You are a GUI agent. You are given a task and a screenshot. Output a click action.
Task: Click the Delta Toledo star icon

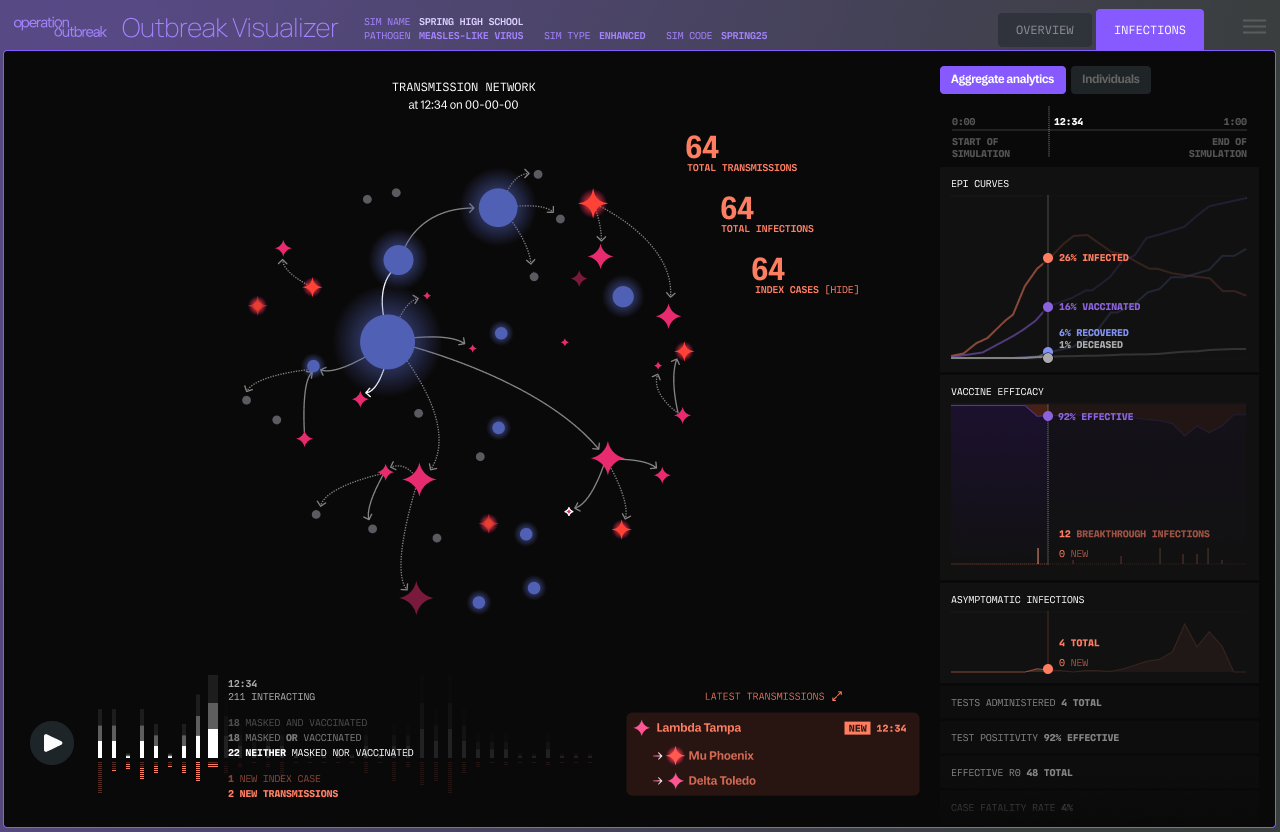(x=676, y=781)
